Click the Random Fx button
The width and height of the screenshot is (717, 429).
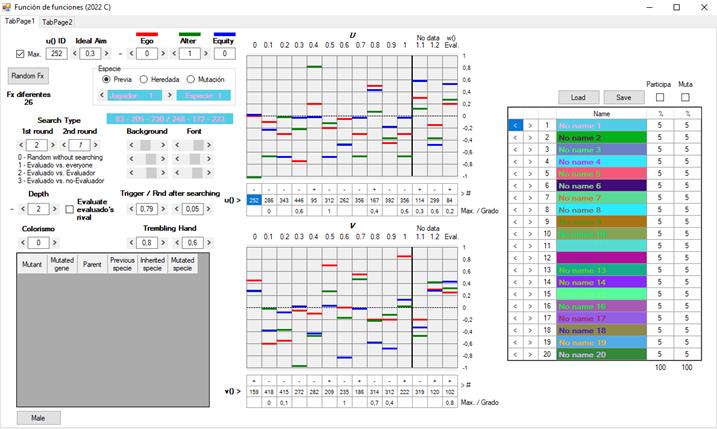[x=30, y=75]
